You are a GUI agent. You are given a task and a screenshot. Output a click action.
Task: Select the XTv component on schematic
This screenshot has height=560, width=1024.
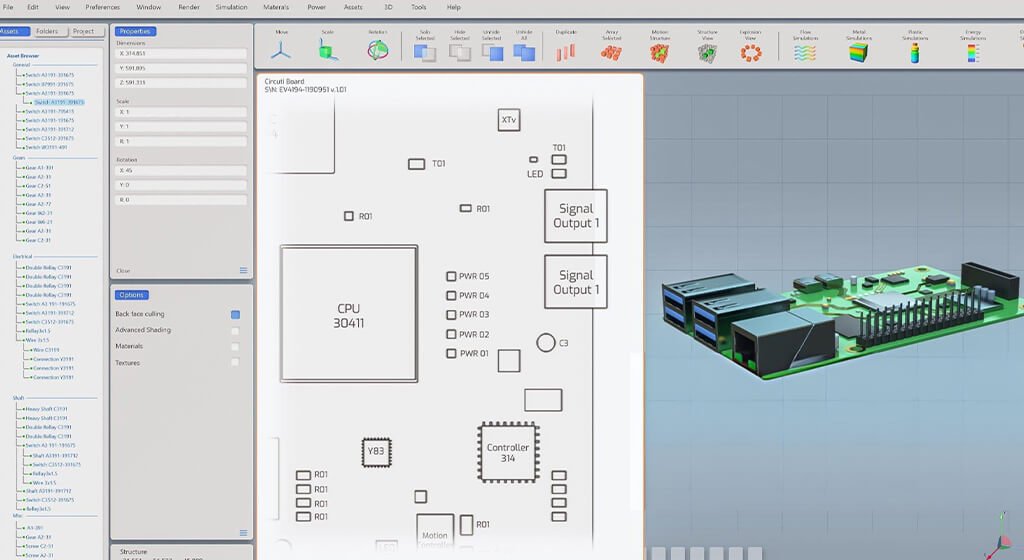[509, 119]
